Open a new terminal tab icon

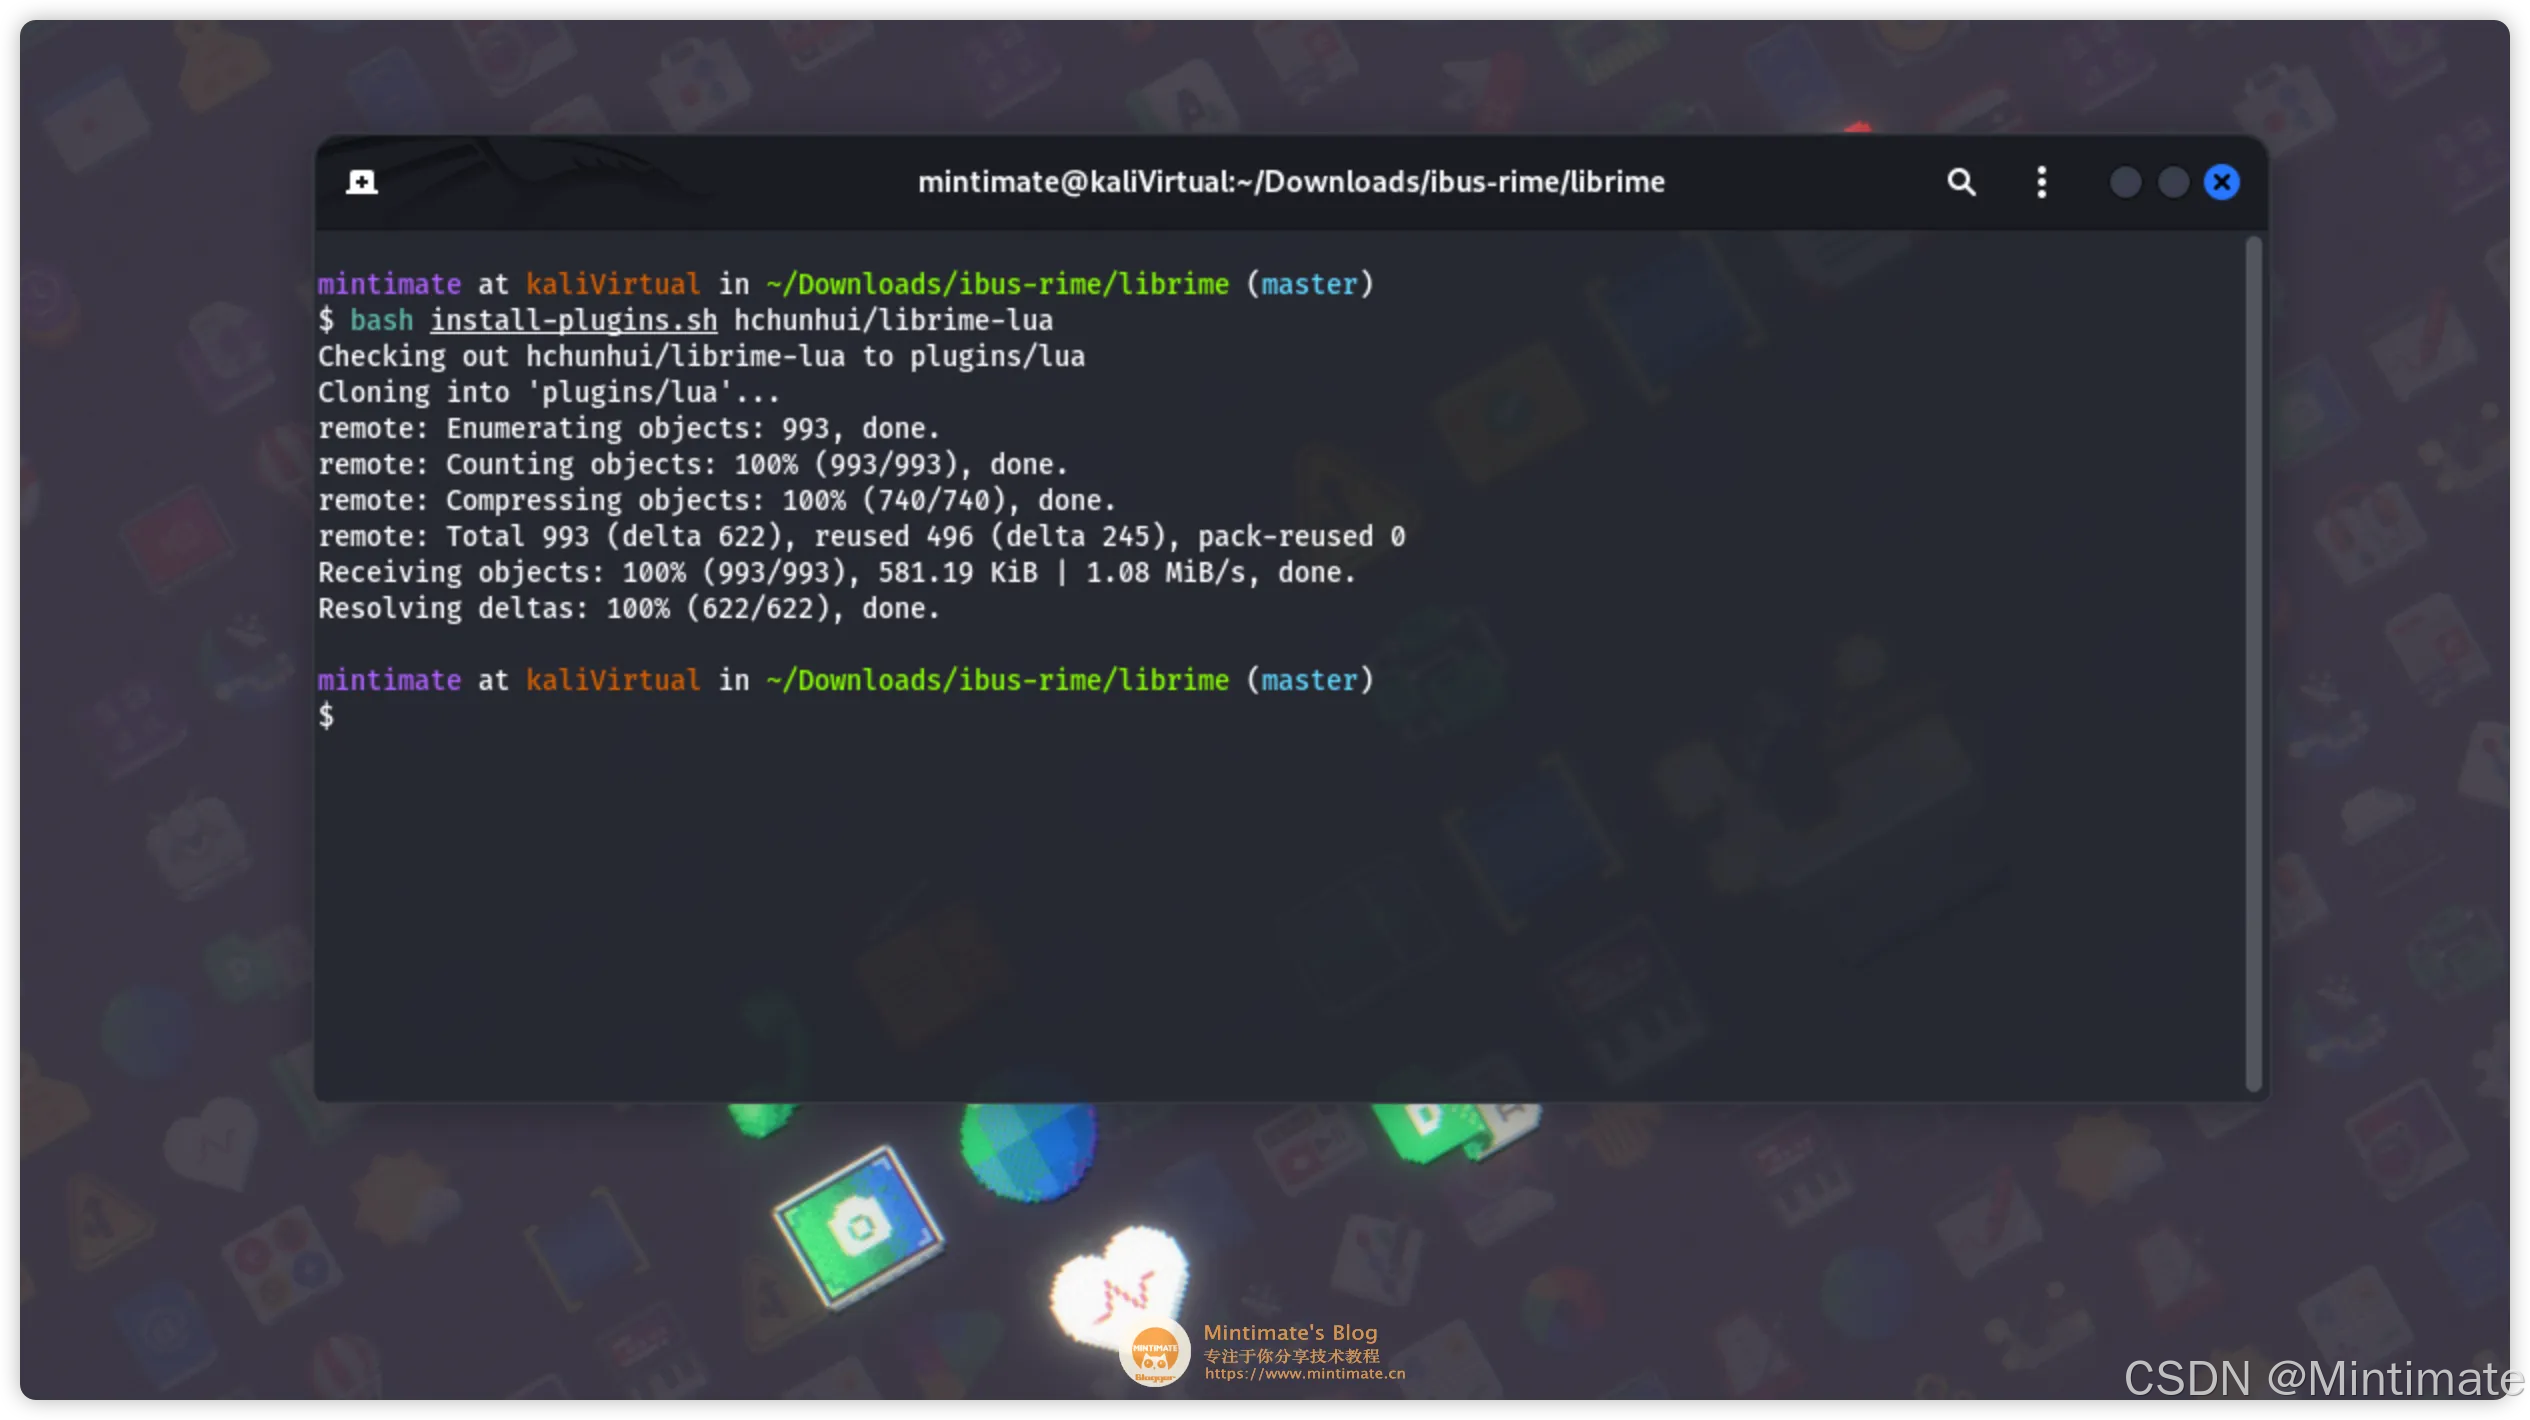[362, 182]
